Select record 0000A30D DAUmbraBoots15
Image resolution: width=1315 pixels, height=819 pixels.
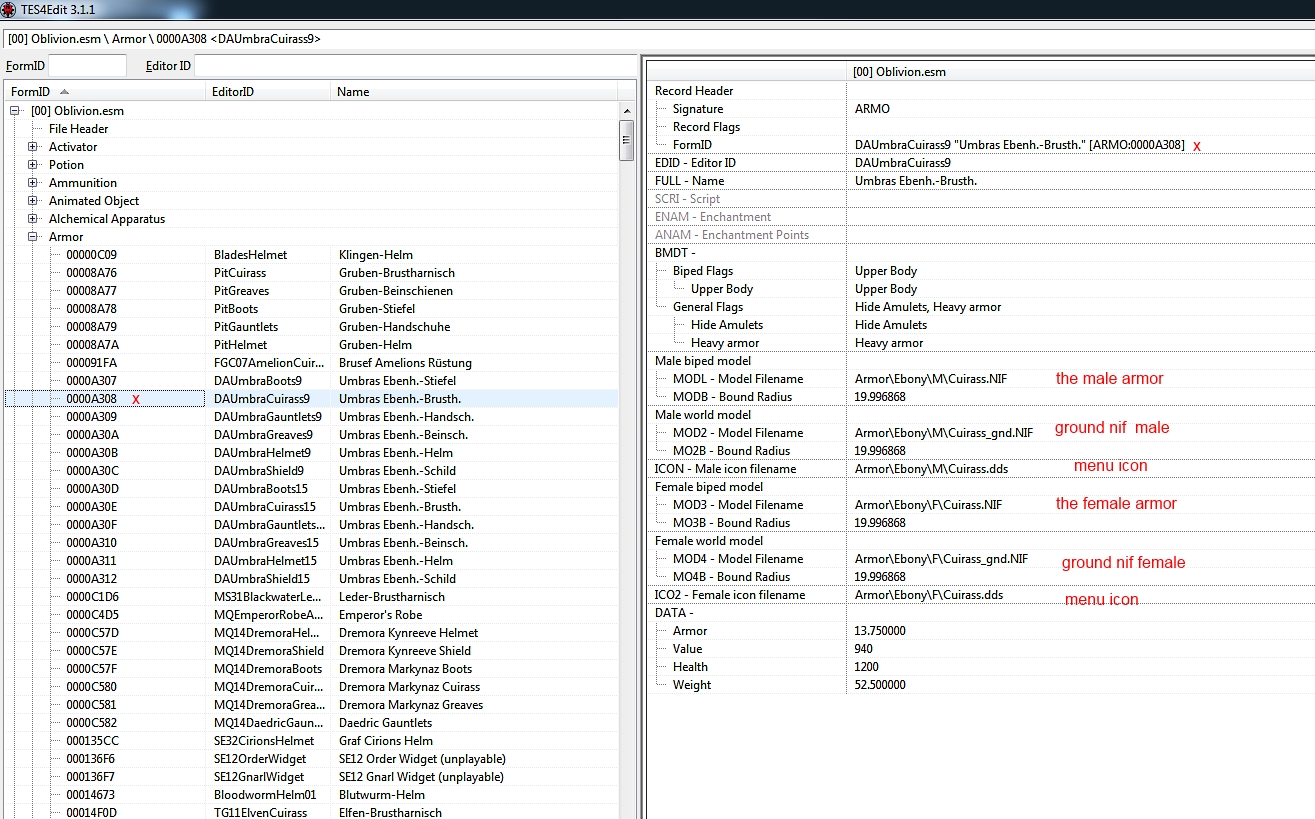tap(311, 489)
